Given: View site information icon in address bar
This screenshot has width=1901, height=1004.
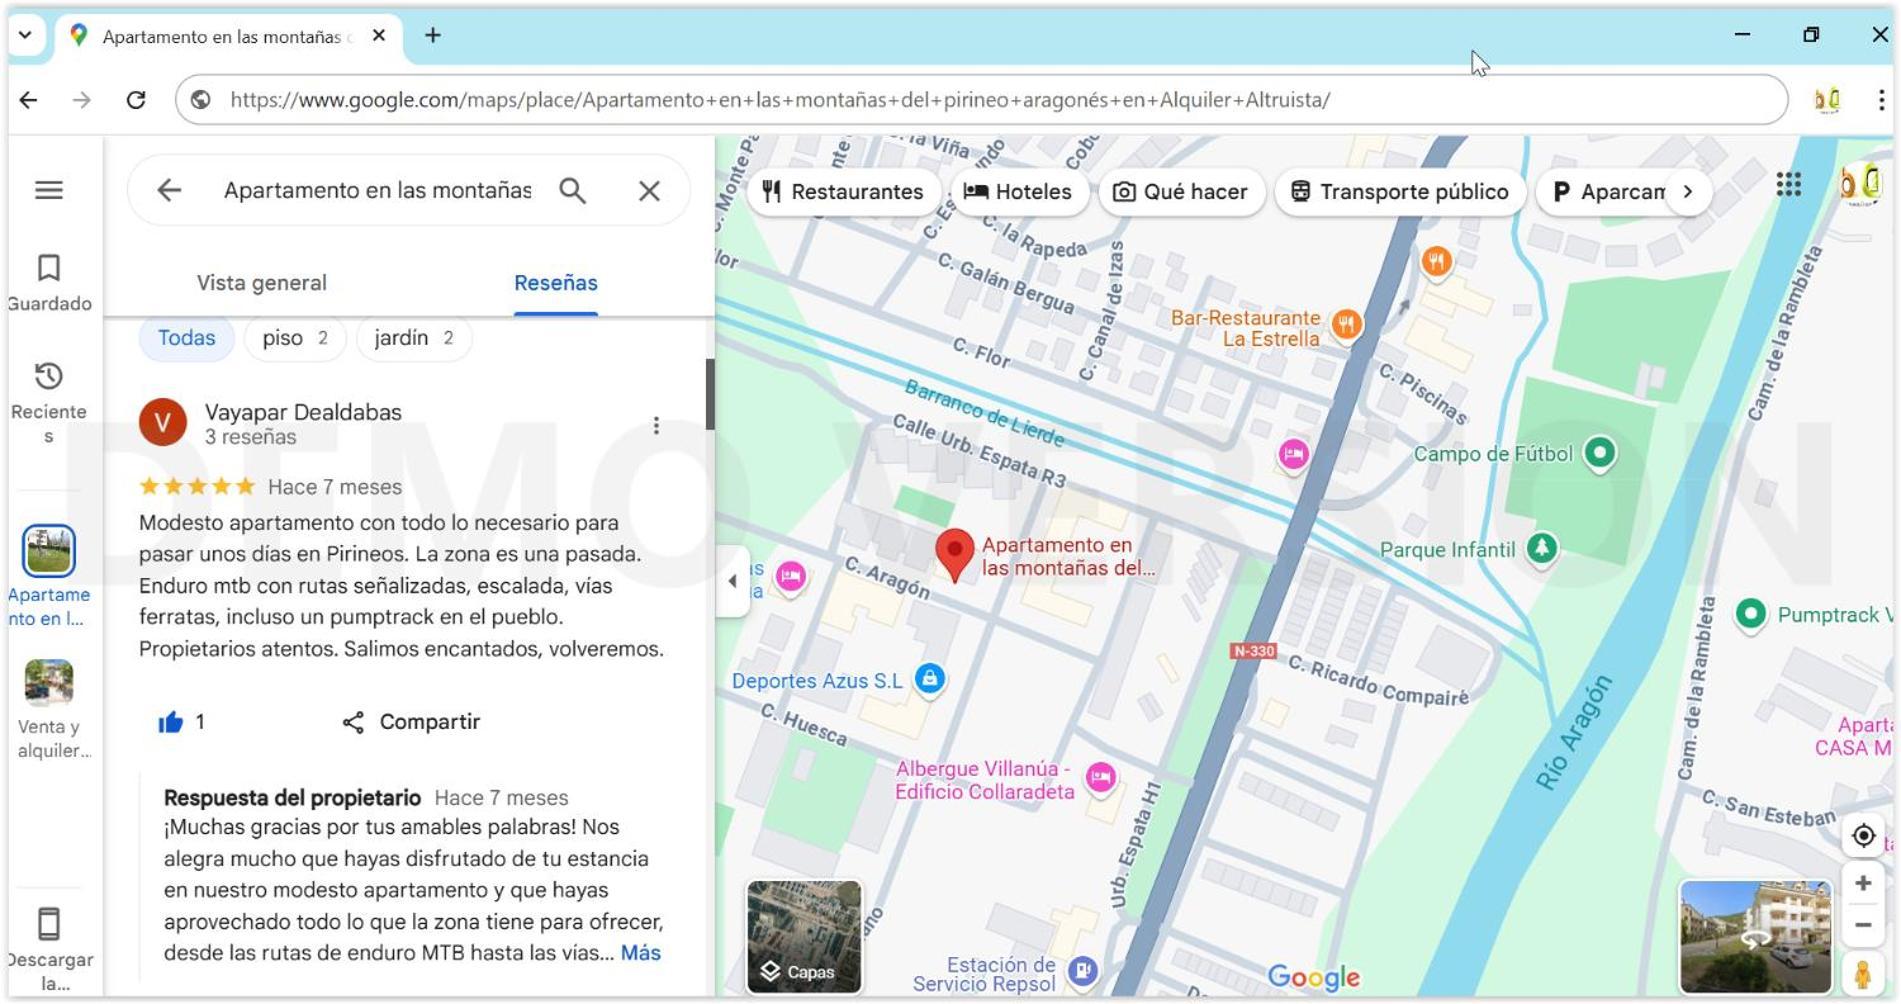Looking at the screenshot, I should [x=201, y=100].
